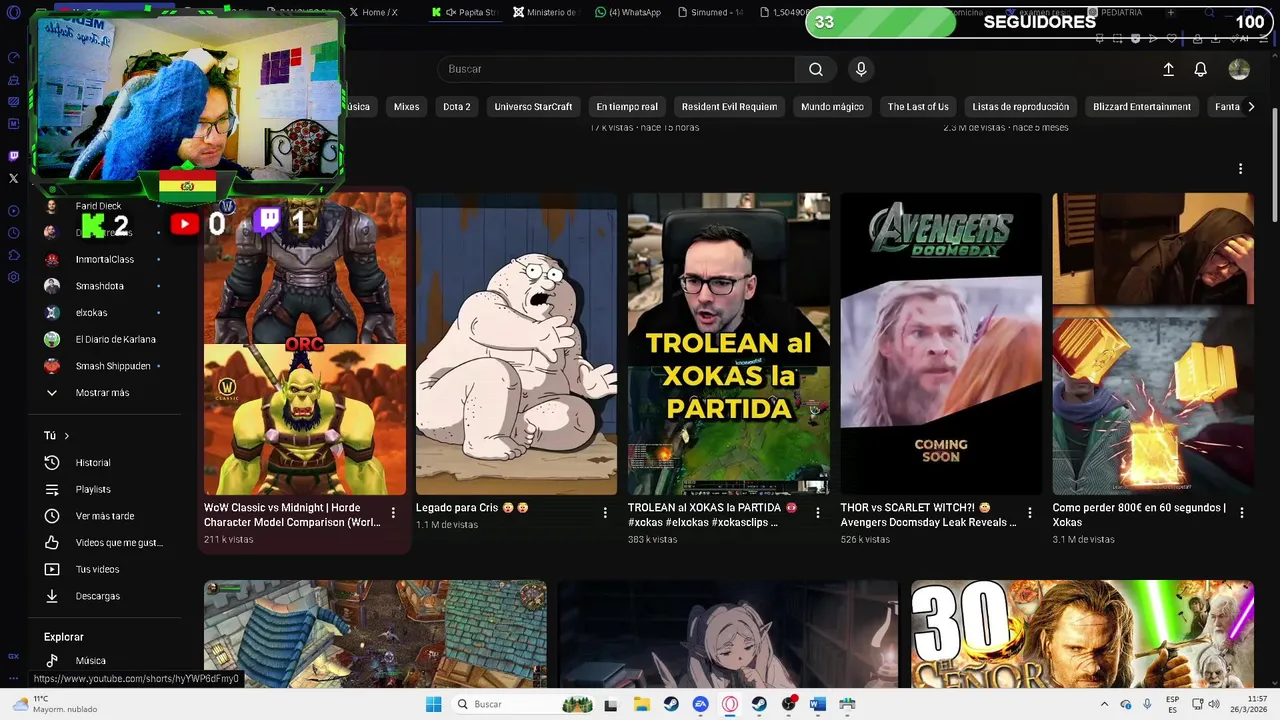Activate voice search microphone icon

[861, 69]
